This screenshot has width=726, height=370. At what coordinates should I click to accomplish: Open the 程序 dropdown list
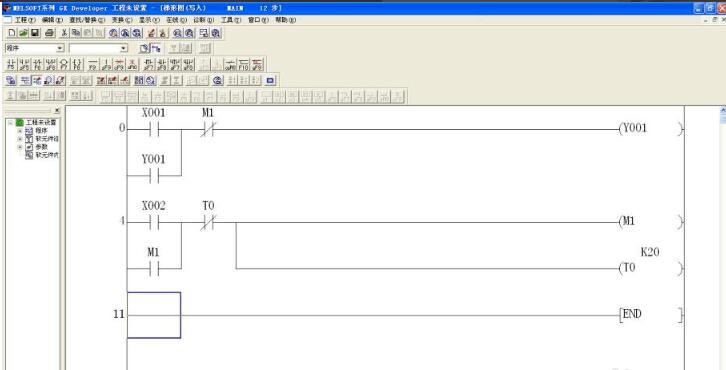(60, 48)
